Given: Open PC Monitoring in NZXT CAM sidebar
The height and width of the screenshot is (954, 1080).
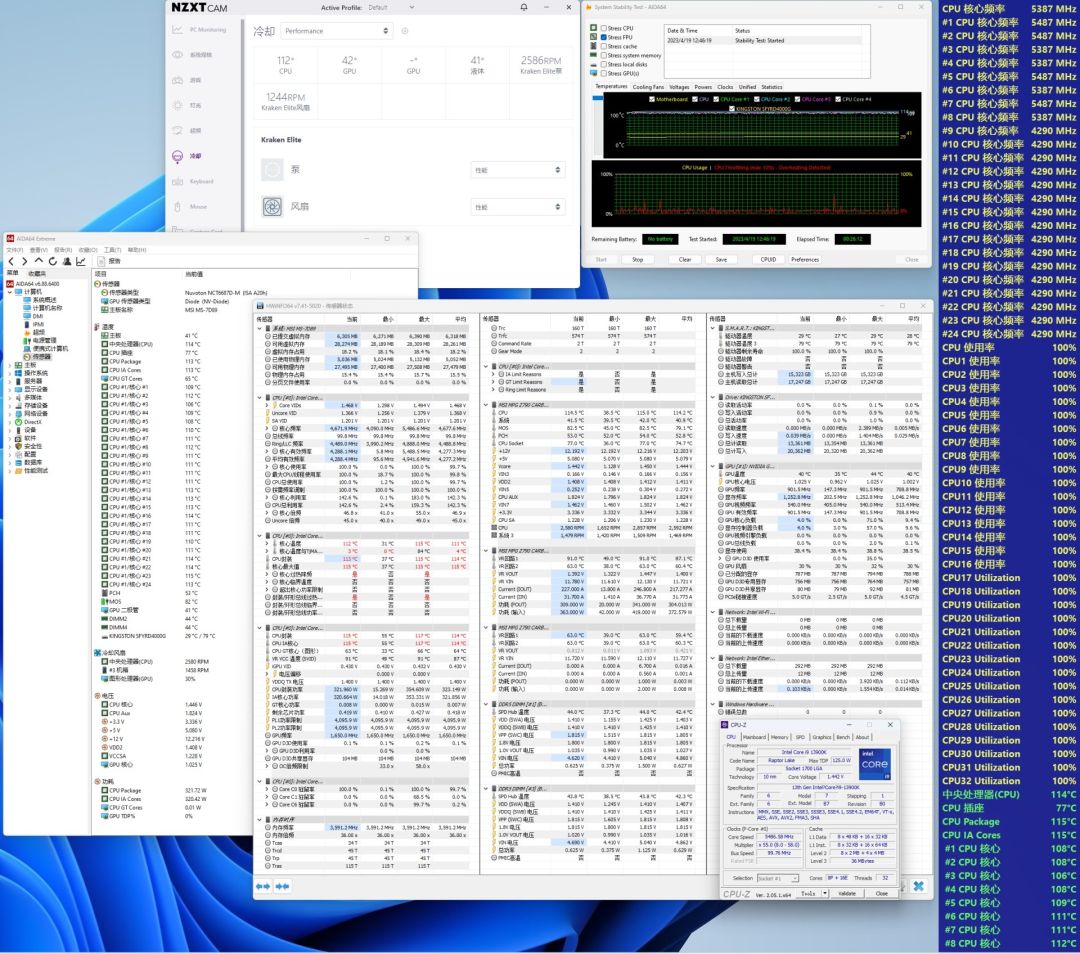Looking at the screenshot, I should (207, 30).
